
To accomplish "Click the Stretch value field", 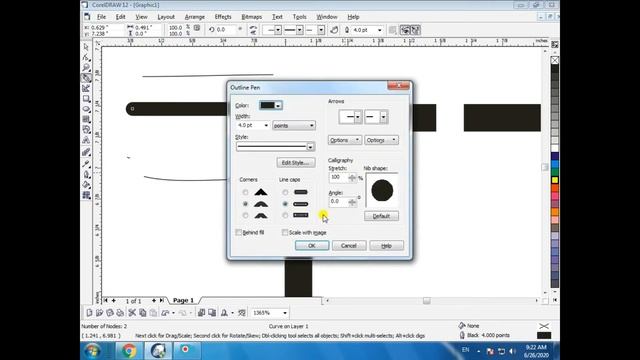I will [338, 178].
